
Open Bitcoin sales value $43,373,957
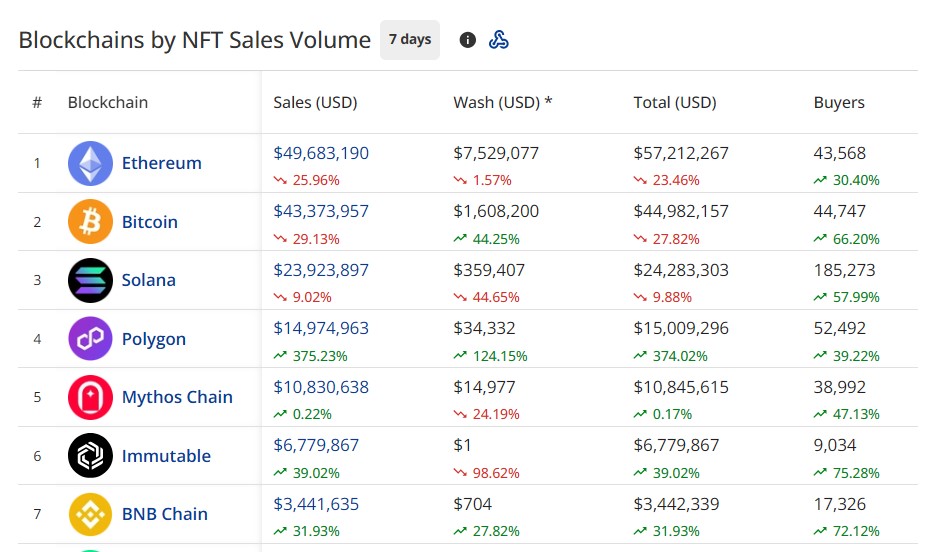(321, 212)
